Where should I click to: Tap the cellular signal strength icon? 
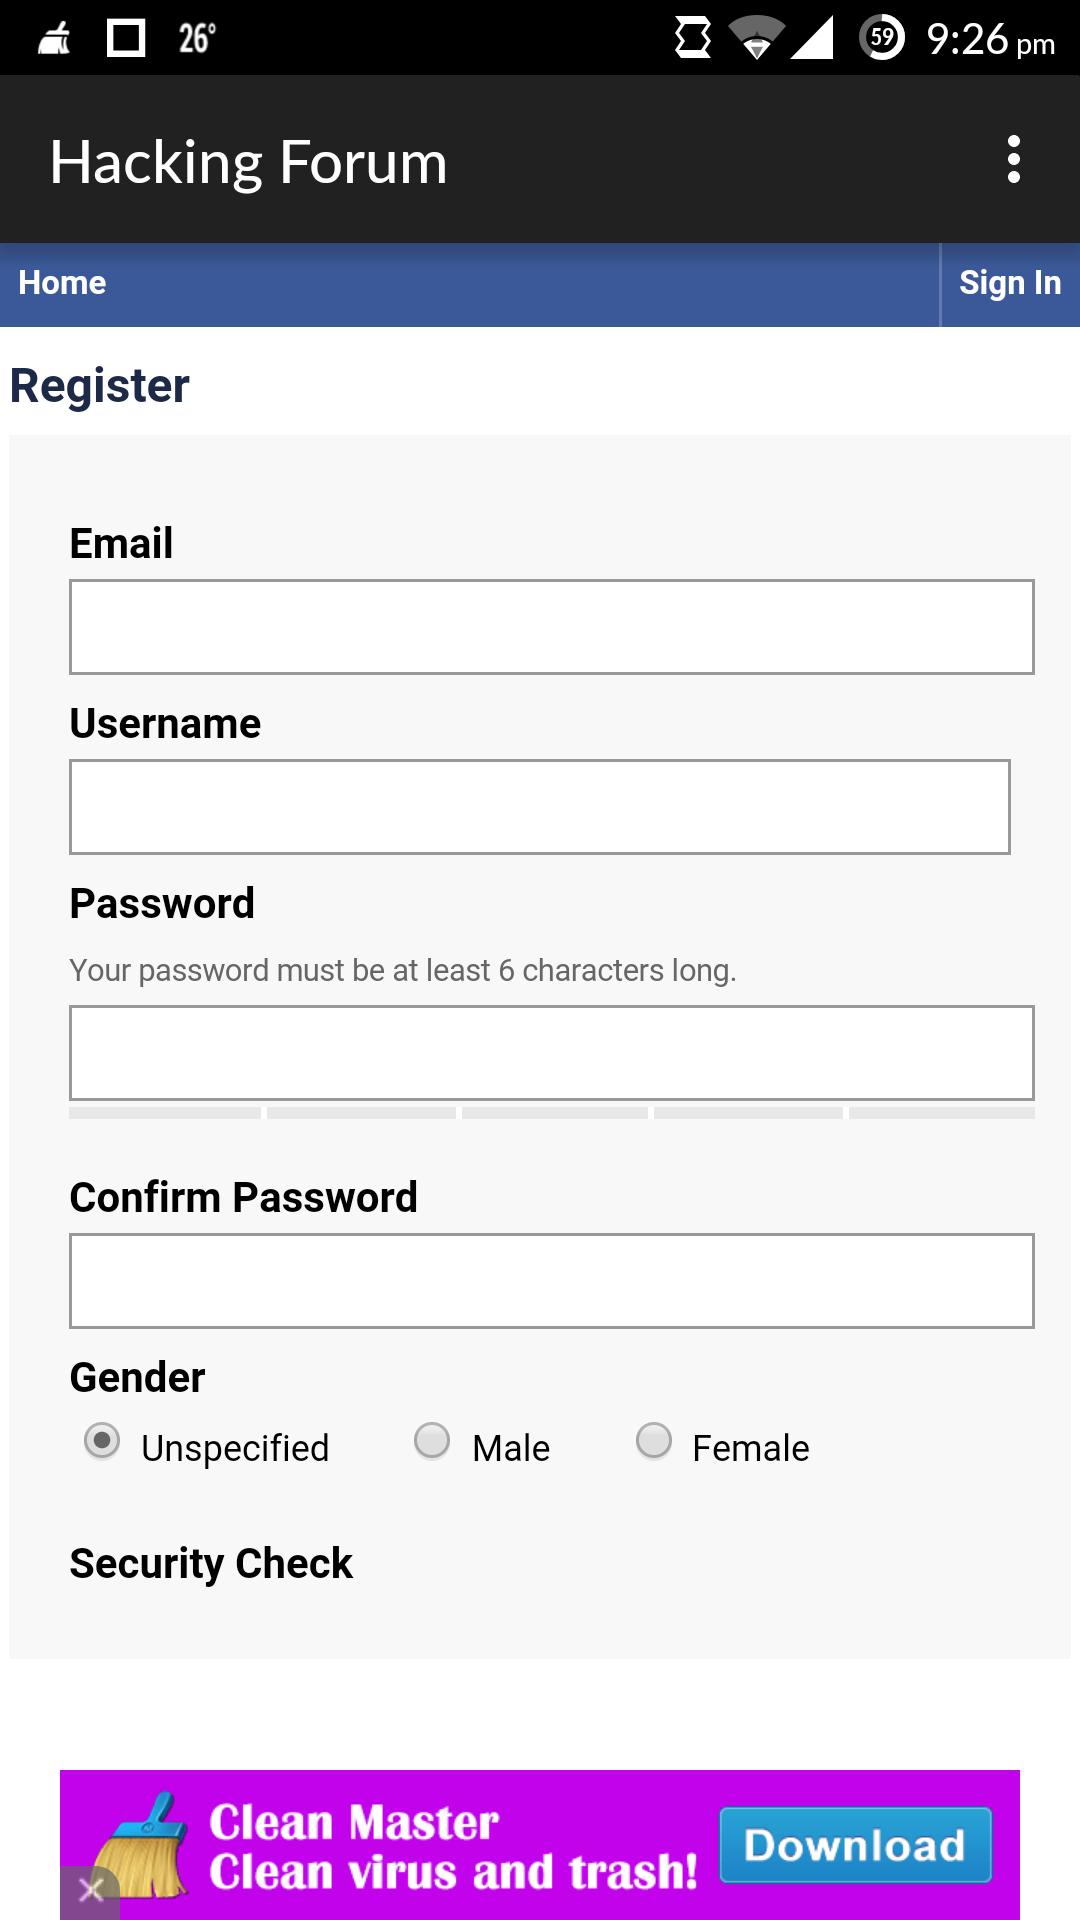click(812, 38)
